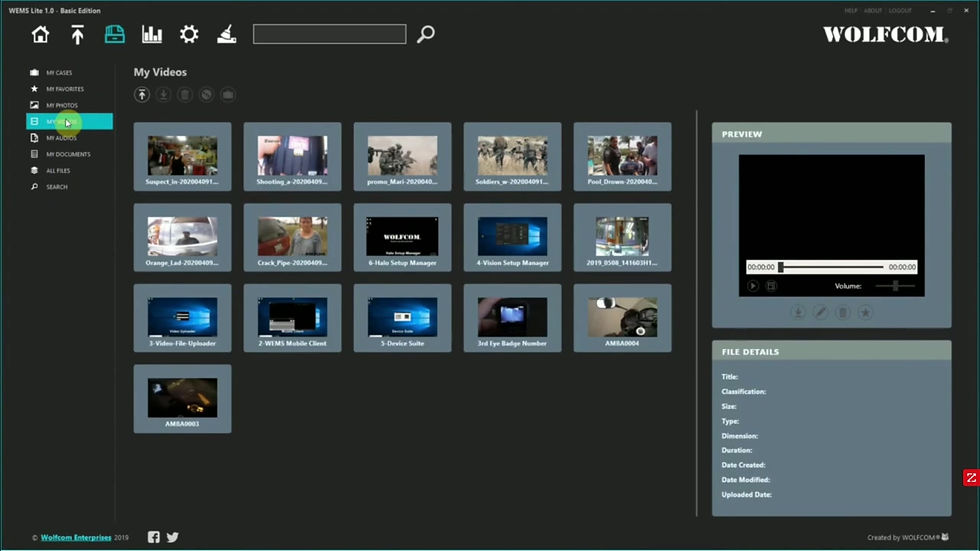Click the red icon at right edge
The width and height of the screenshot is (980, 551).
(x=971, y=478)
